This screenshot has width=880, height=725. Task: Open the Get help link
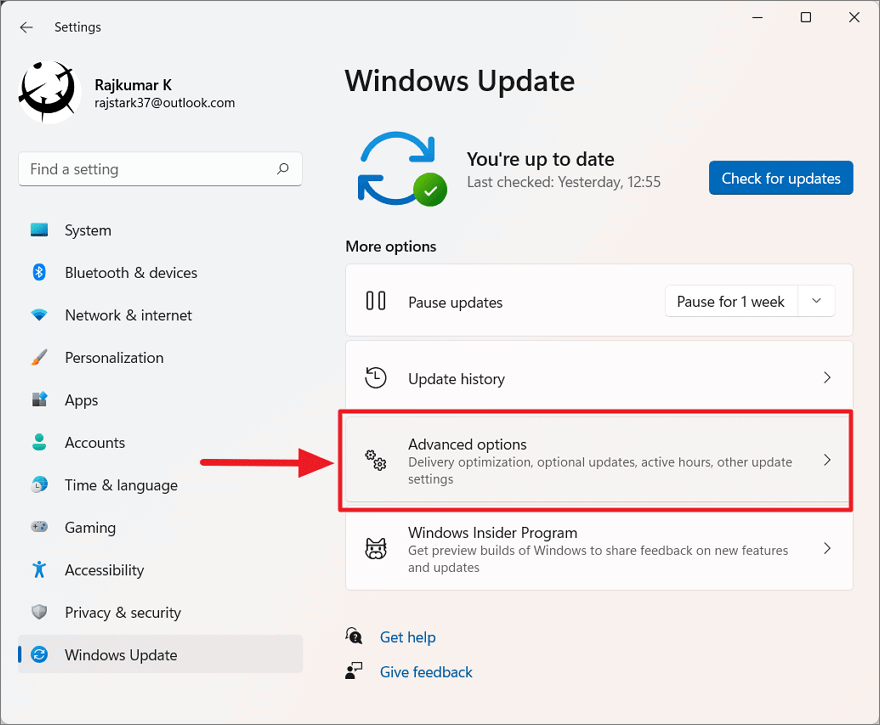point(407,637)
